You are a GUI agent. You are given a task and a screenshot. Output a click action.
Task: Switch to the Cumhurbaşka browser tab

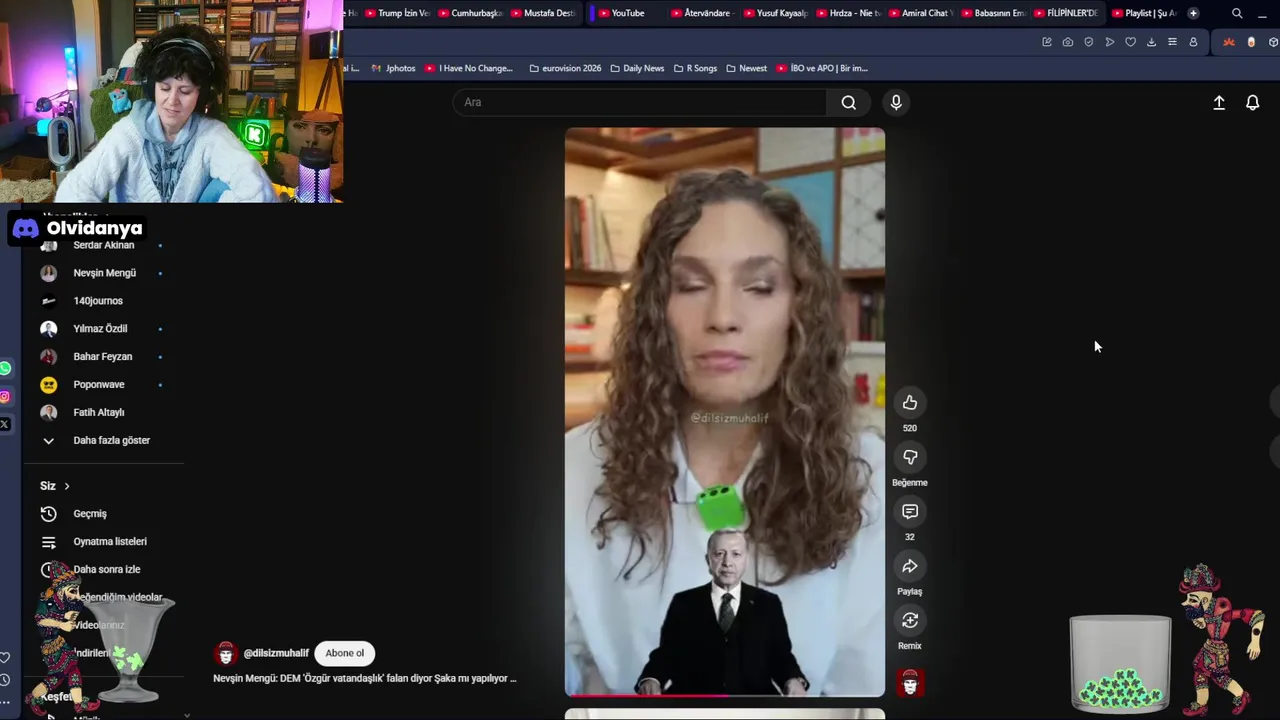[x=470, y=13]
